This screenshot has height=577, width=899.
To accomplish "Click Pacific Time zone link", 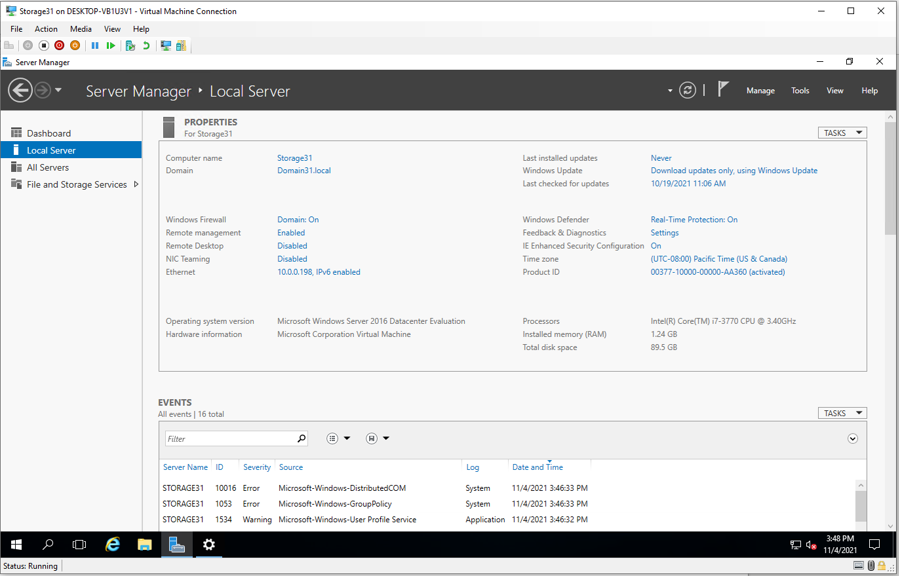I will pos(719,259).
